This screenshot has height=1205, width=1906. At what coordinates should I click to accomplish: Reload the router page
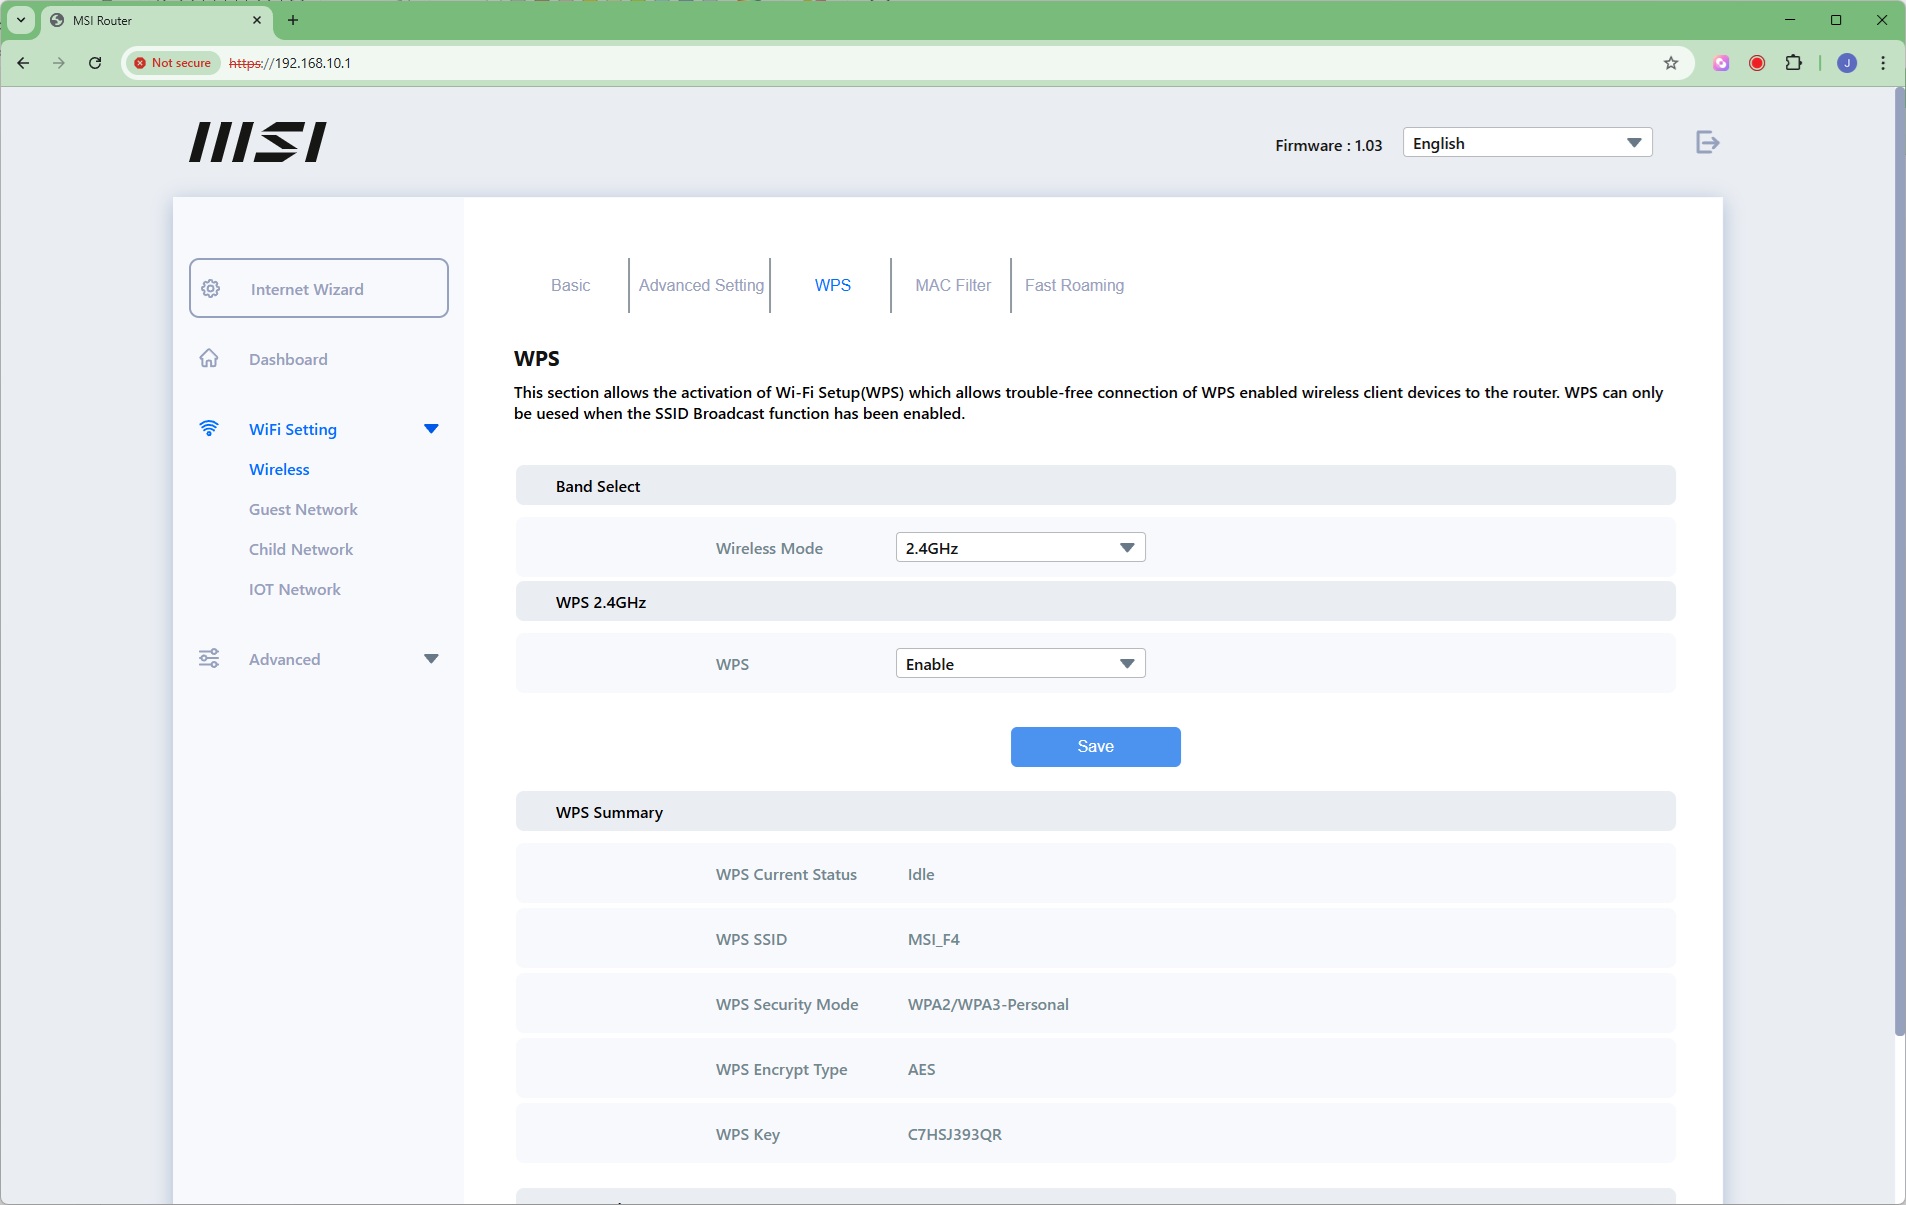[x=95, y=63]
